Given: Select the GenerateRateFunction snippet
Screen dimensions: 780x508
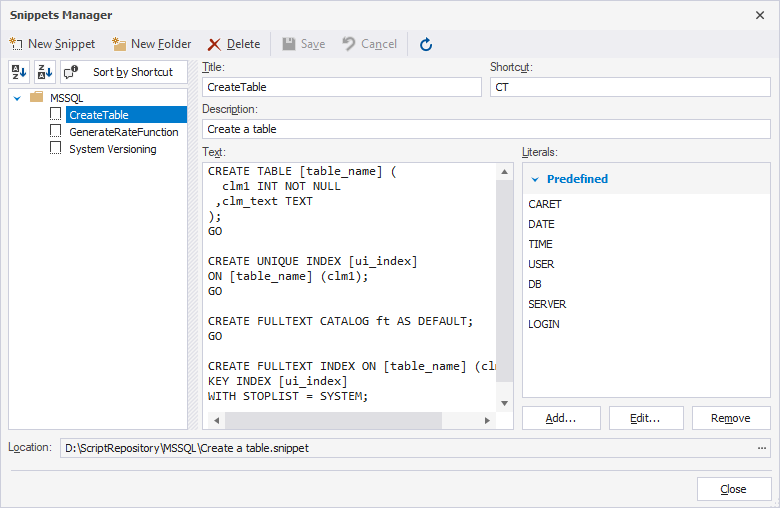Looking at the screenshot, I should [123, 132].
